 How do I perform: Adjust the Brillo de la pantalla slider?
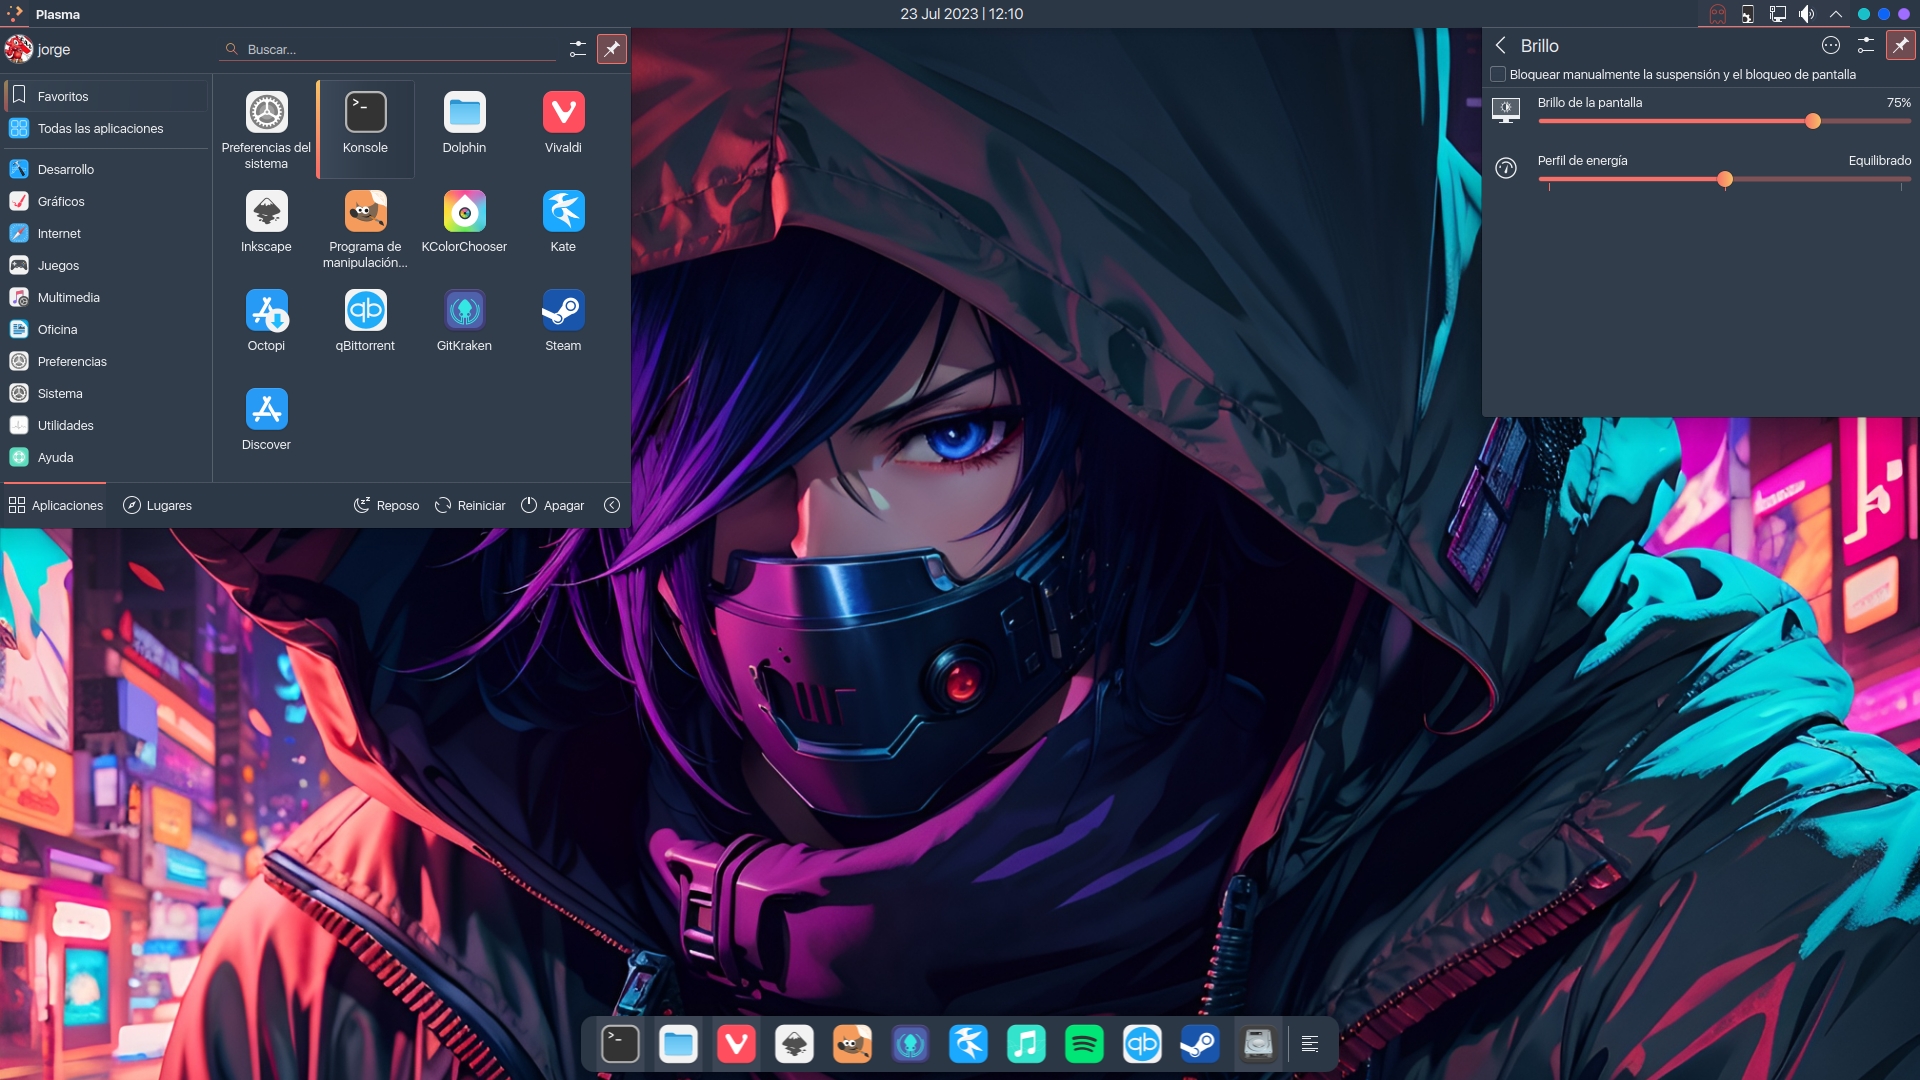click(x=1724, y=121)
